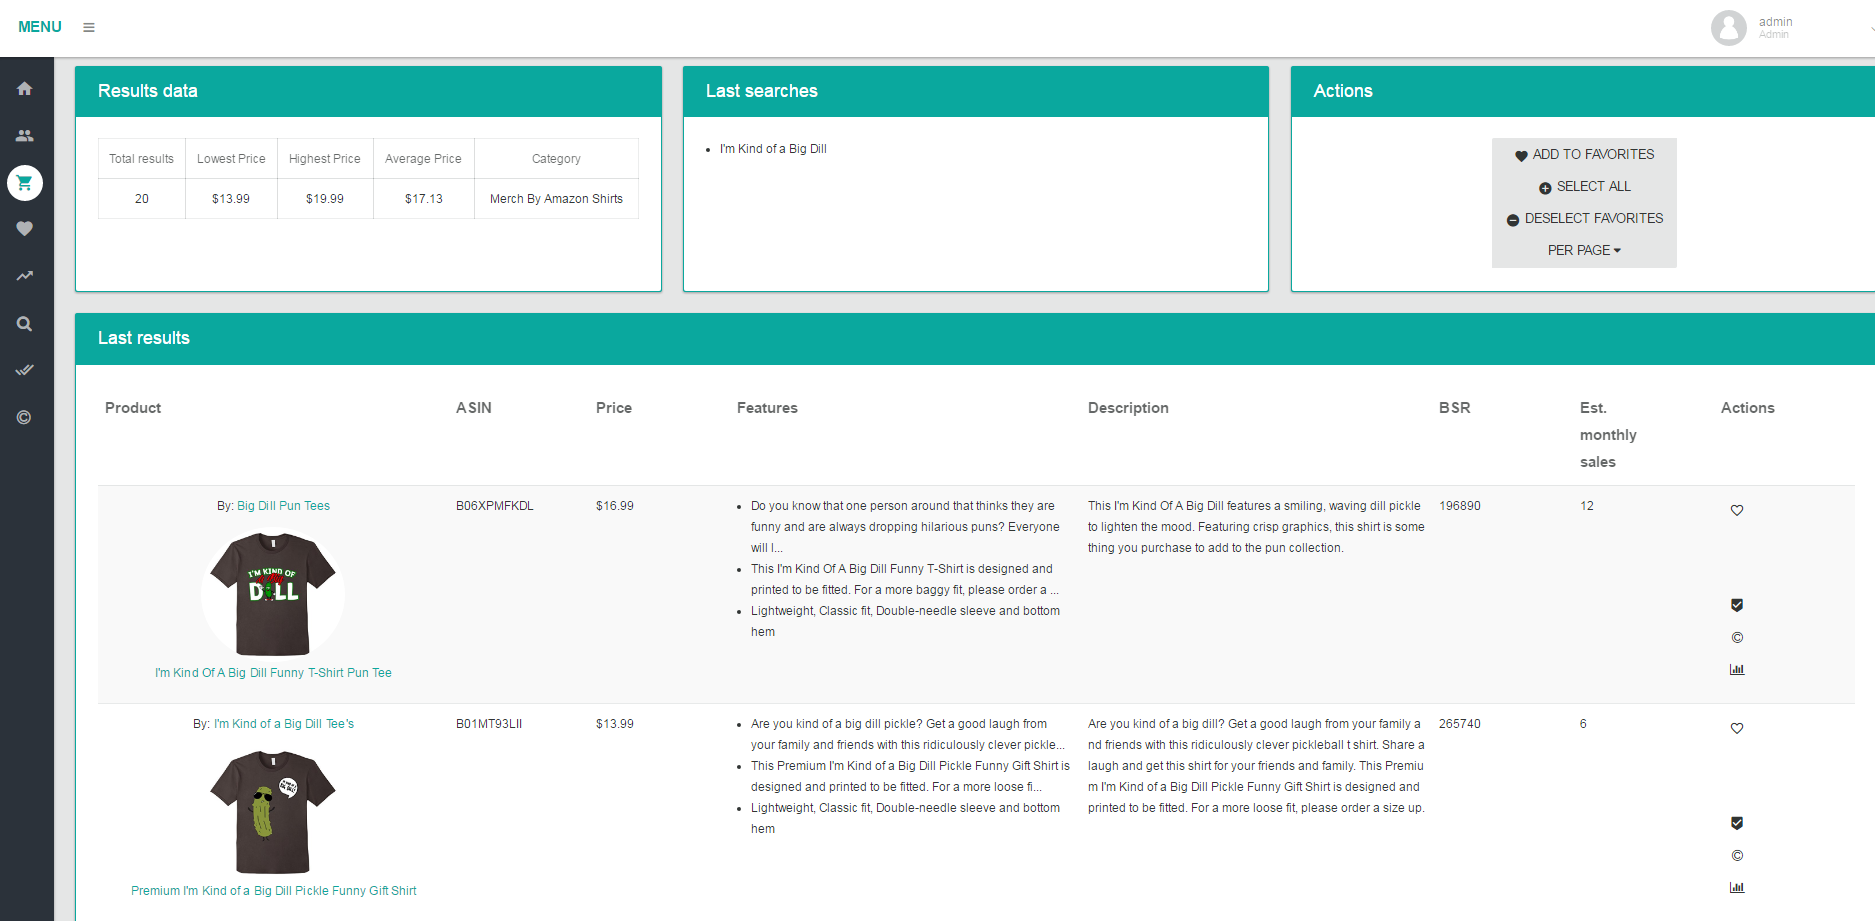
Task: Click the copyright check icon for the Pickle shirt
Action: click(x=1737, y=855)
